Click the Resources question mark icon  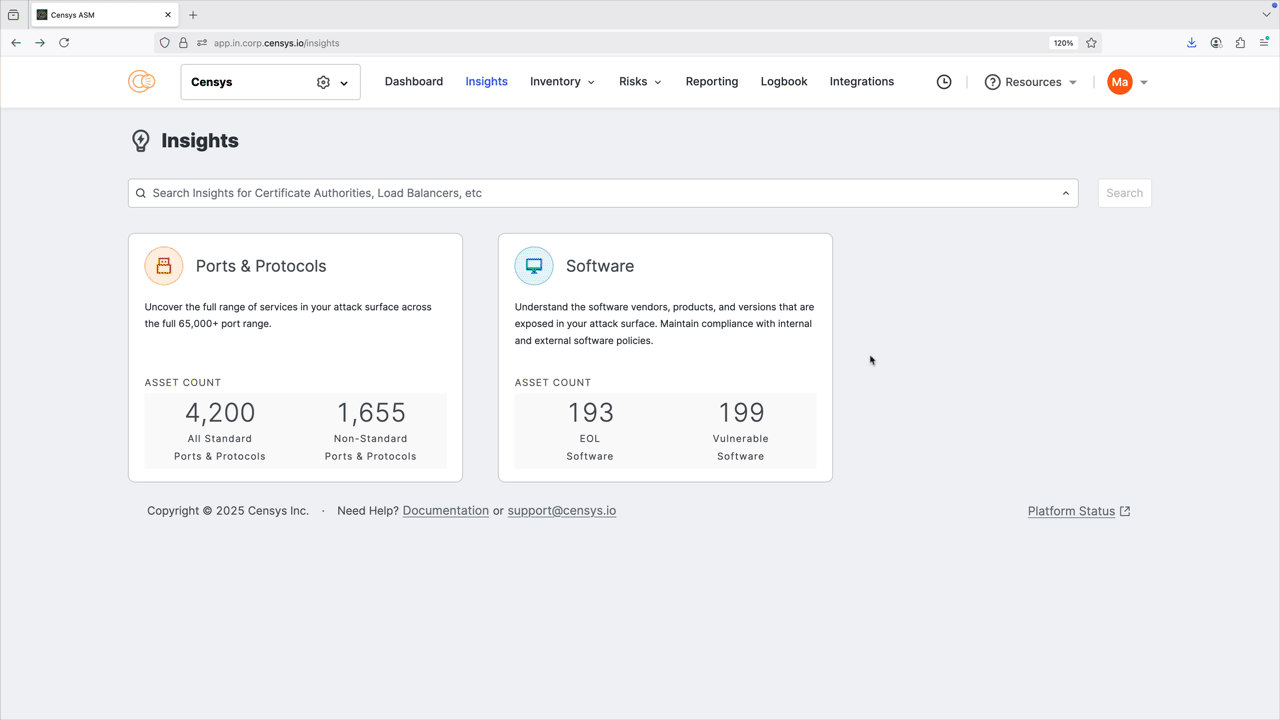pos(992,82)
